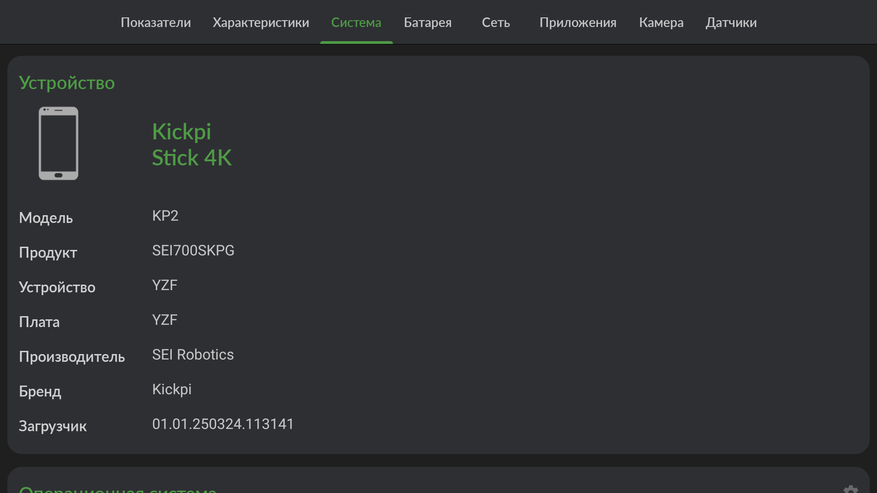Click the Kickpi value in the Бренд row
This screenshot has height=493, width=877.
172,389
